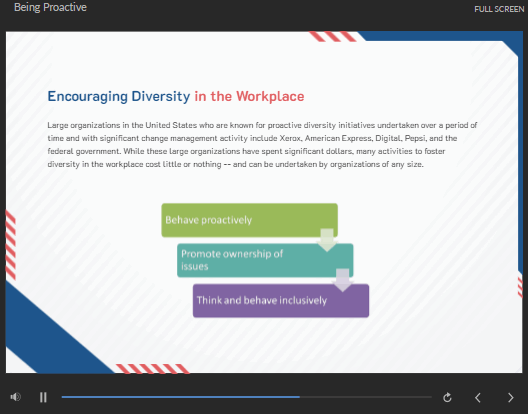Select the purple Think and behave inclusively box
Viewport: 528px width, 414px height.
point(281,300)
